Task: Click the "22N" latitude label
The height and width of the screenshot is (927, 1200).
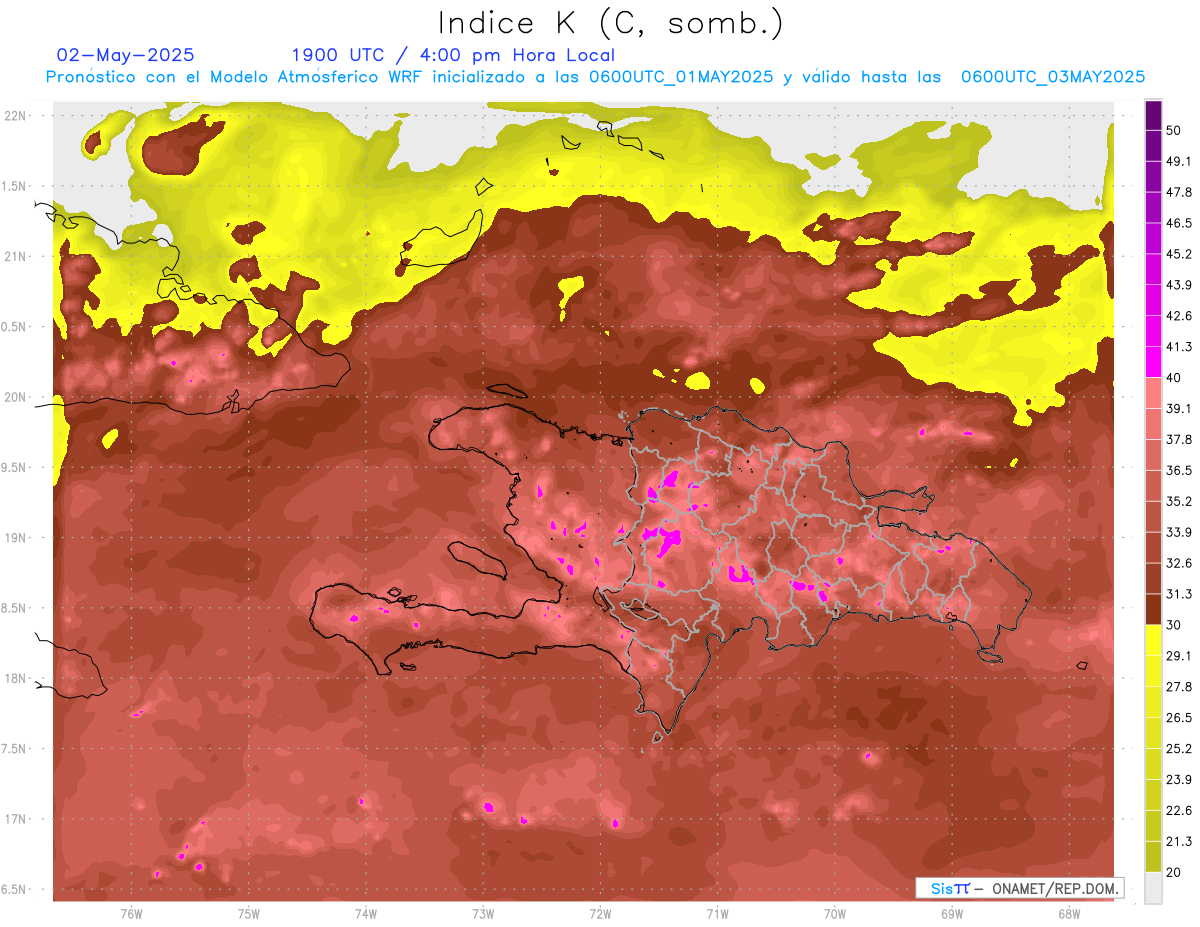Action: point(15,115)
